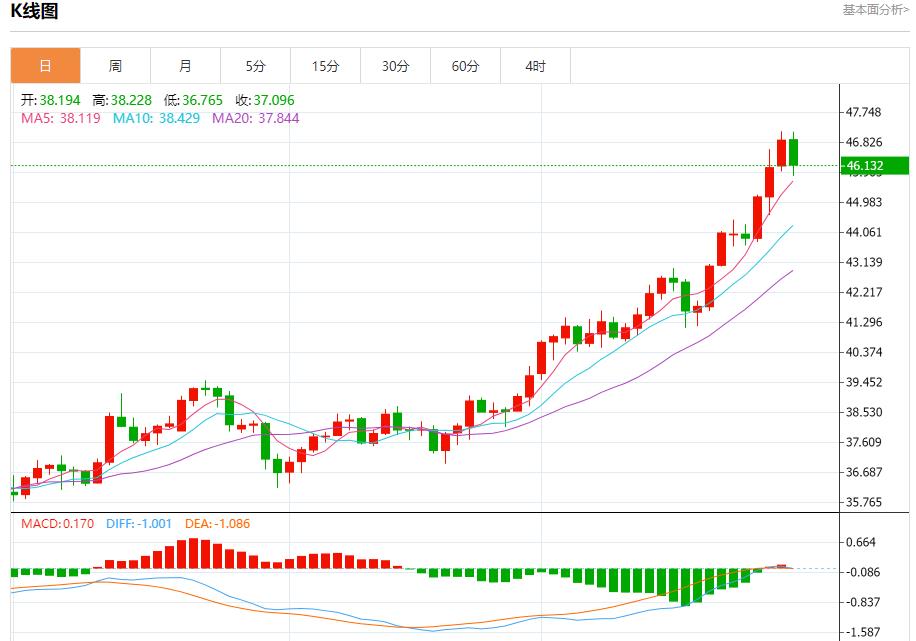
Task: Select the 60分 timeframe tab
Action: (x=465, y=65)
